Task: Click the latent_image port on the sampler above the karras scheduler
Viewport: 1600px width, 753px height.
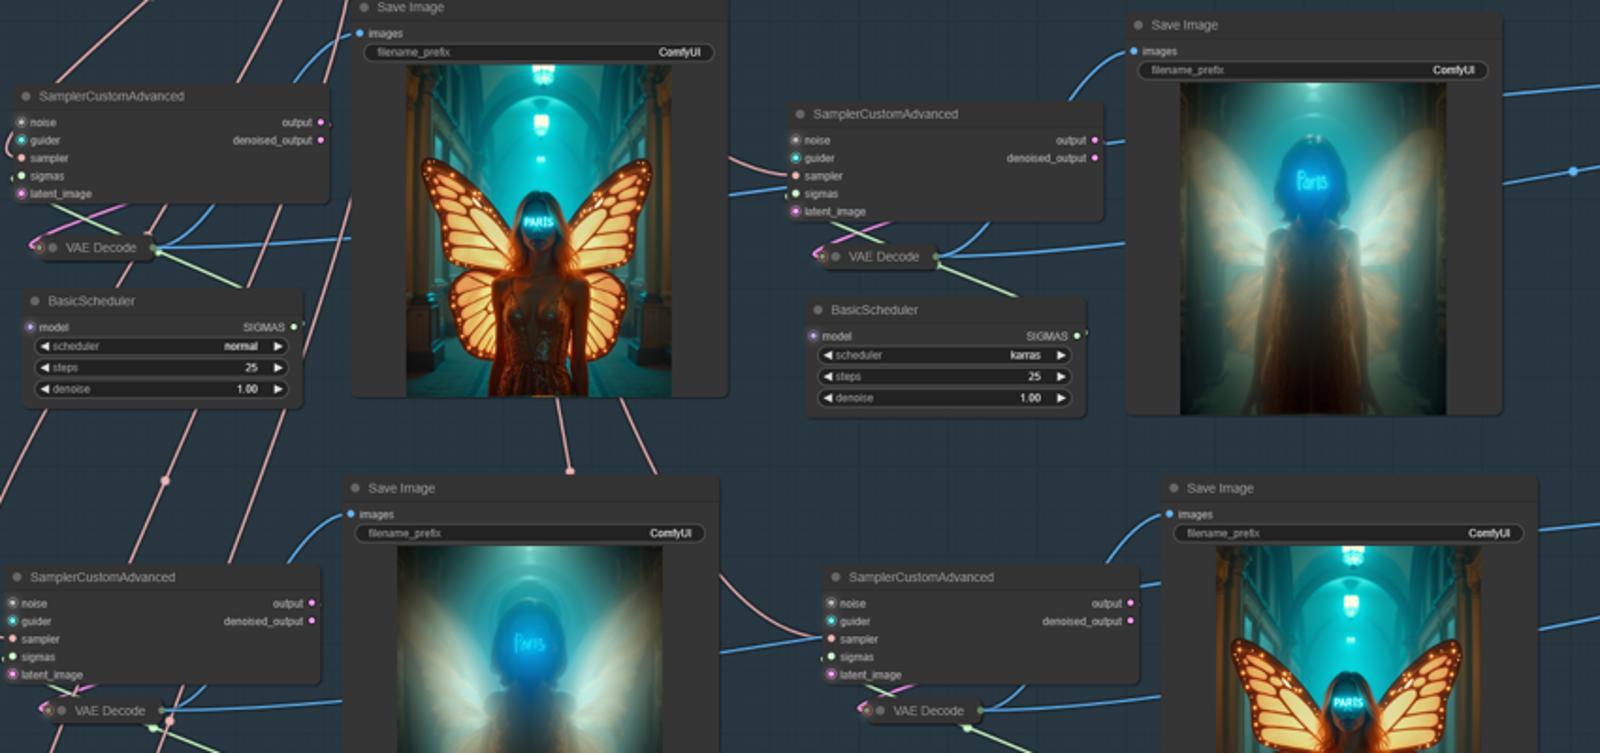Action: coord(796,212)
